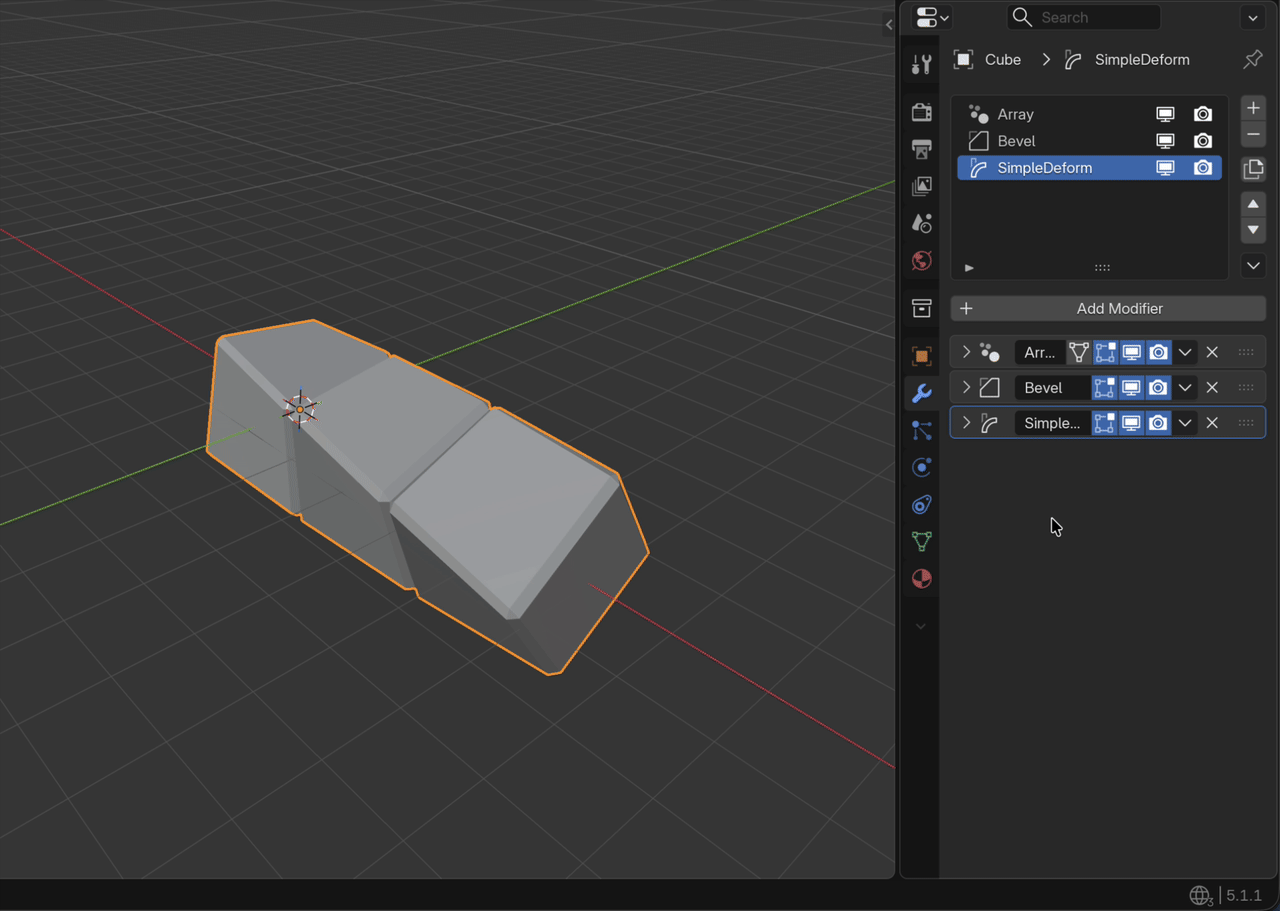The width and height of the screenshot is (1280, 911).
Task: Open the Collection properties tab
Action: coord(921,308)
